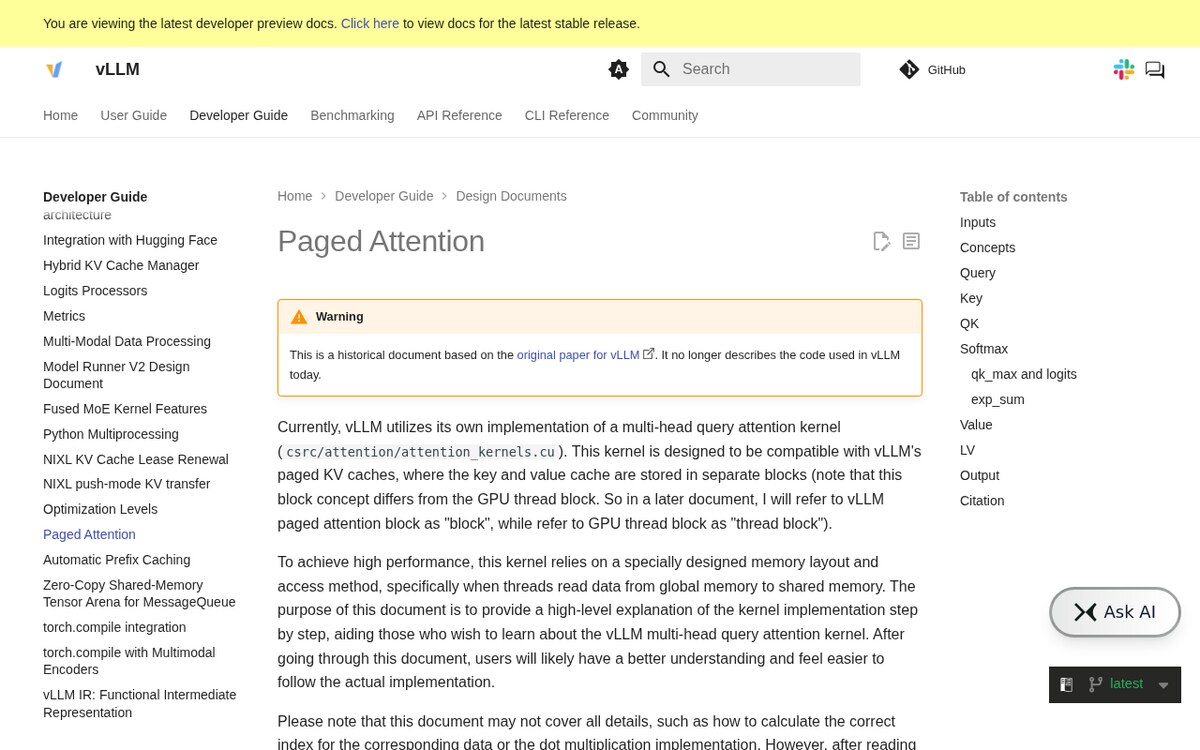Open the Slack community icon
The height and width of the screenshot is (750, 1200).
click(x=1124, y=69)
